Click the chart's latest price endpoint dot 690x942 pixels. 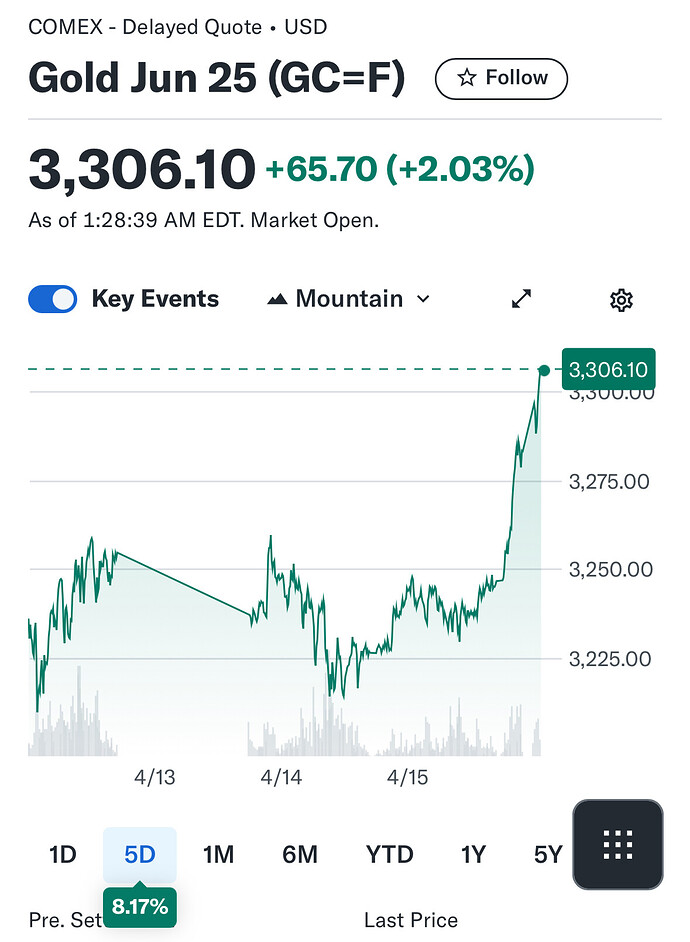point(543,370)
